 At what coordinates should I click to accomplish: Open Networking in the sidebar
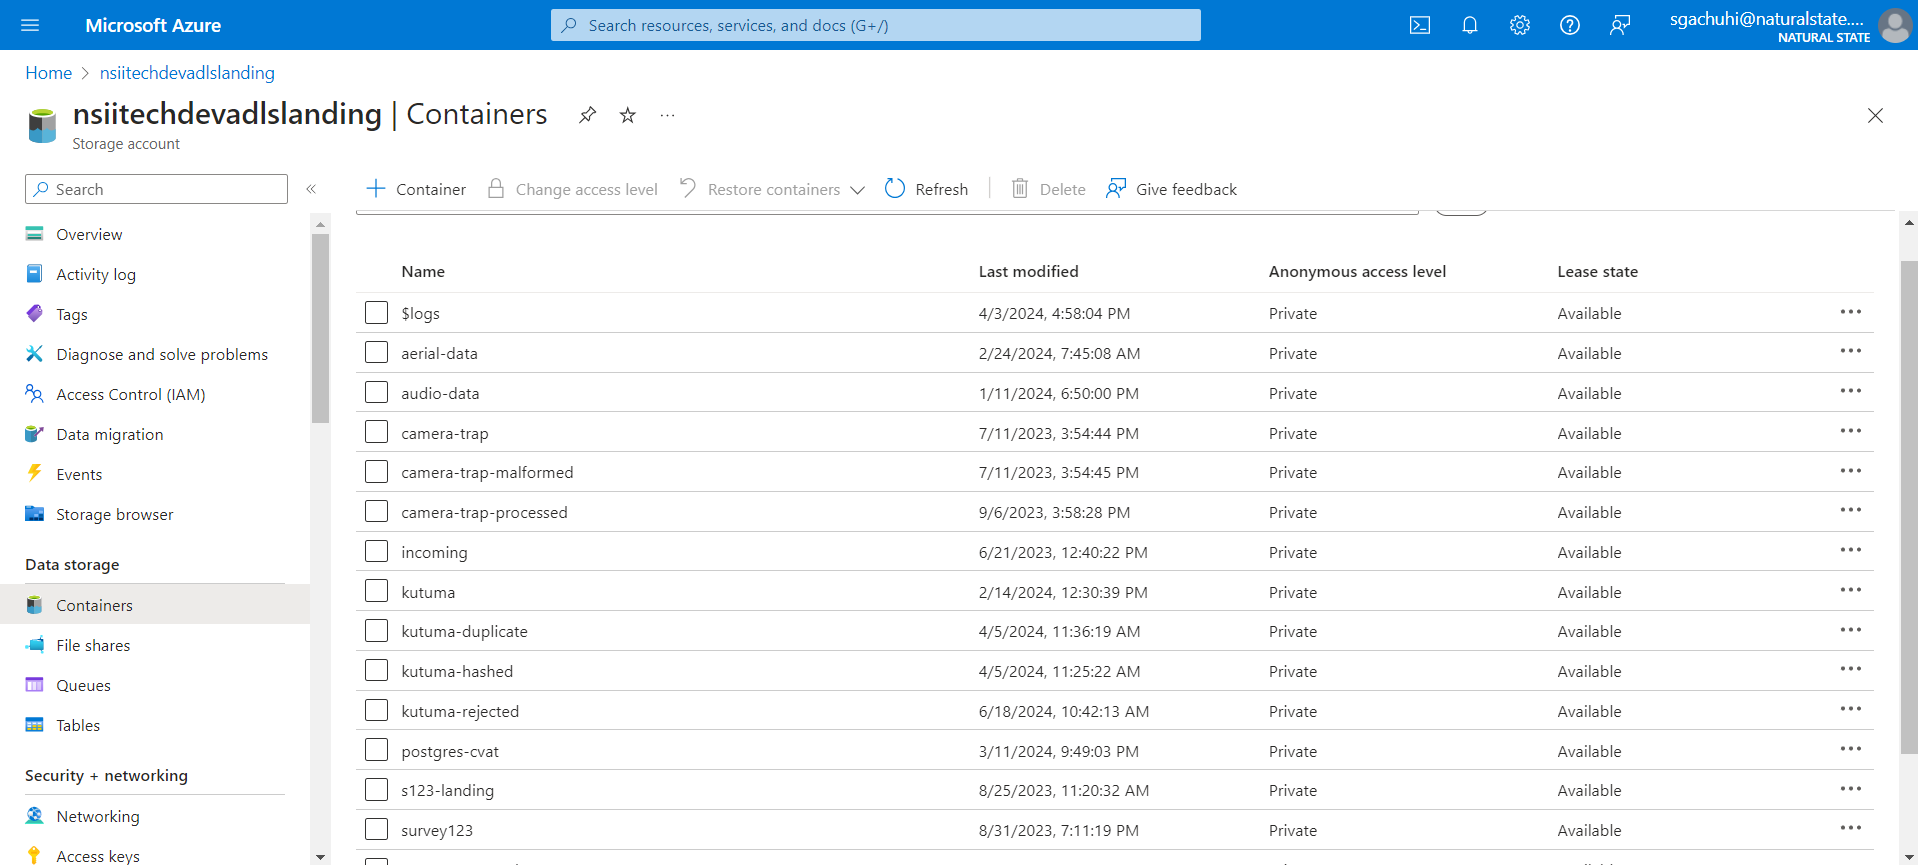click(x=98, y=816)
